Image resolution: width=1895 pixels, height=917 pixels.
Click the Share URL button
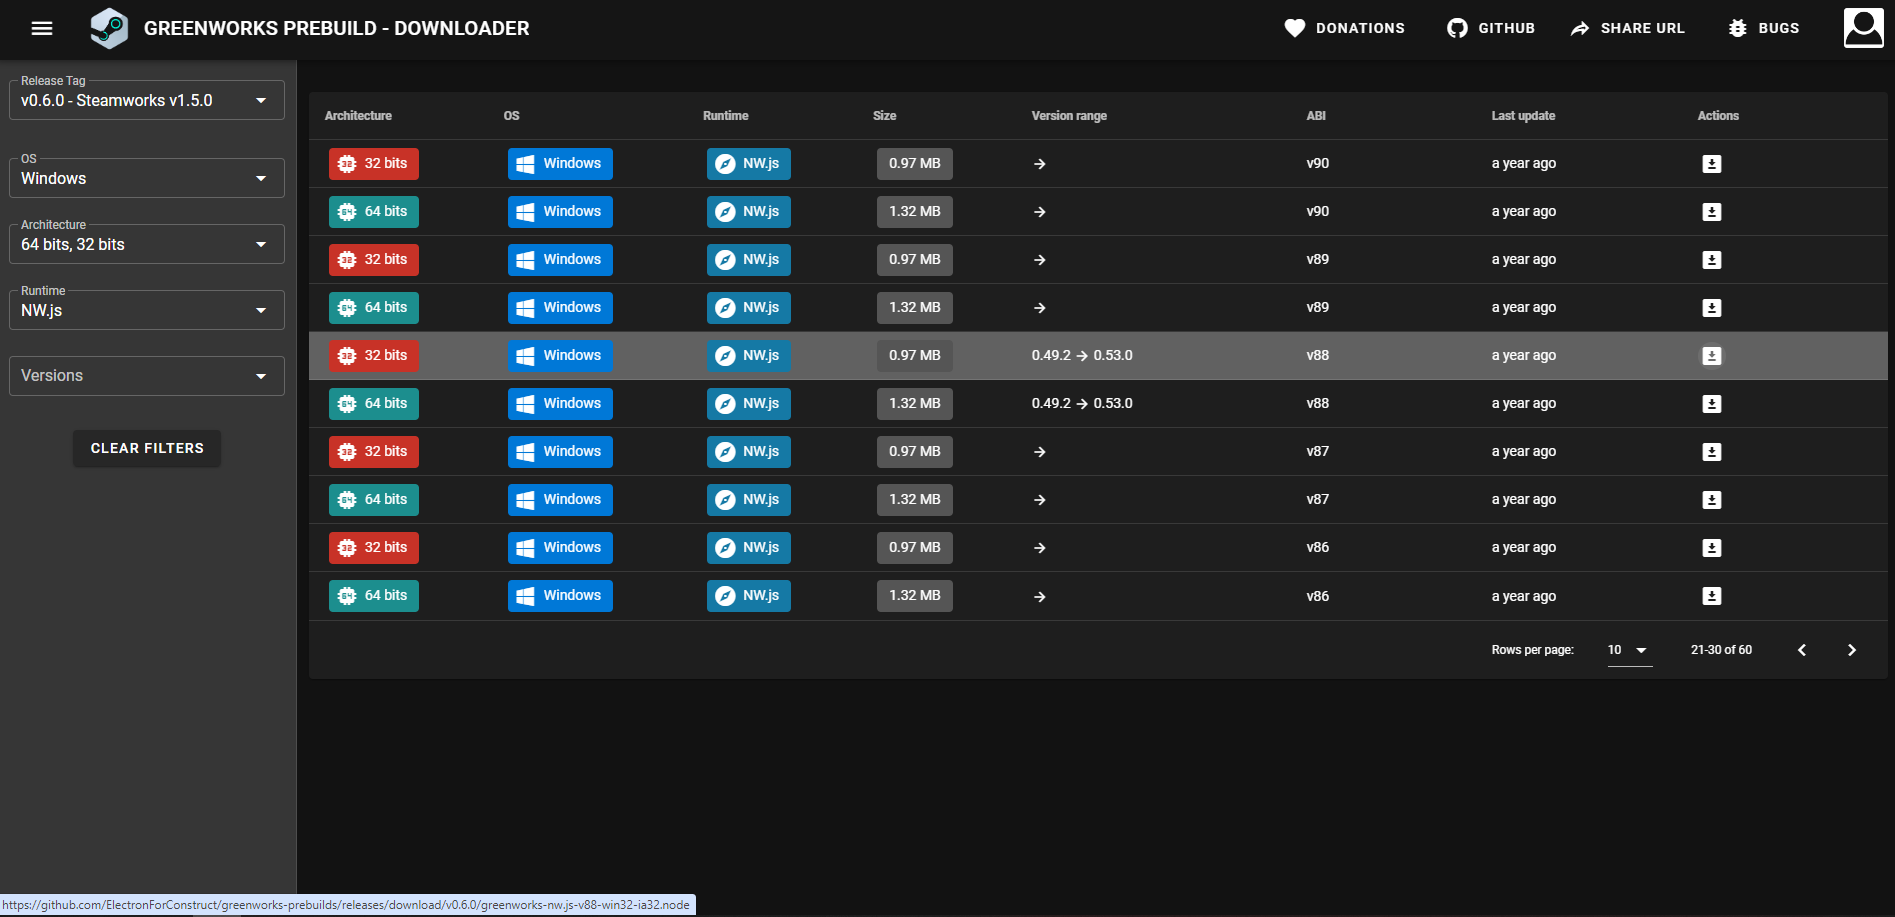point(1628,28)
